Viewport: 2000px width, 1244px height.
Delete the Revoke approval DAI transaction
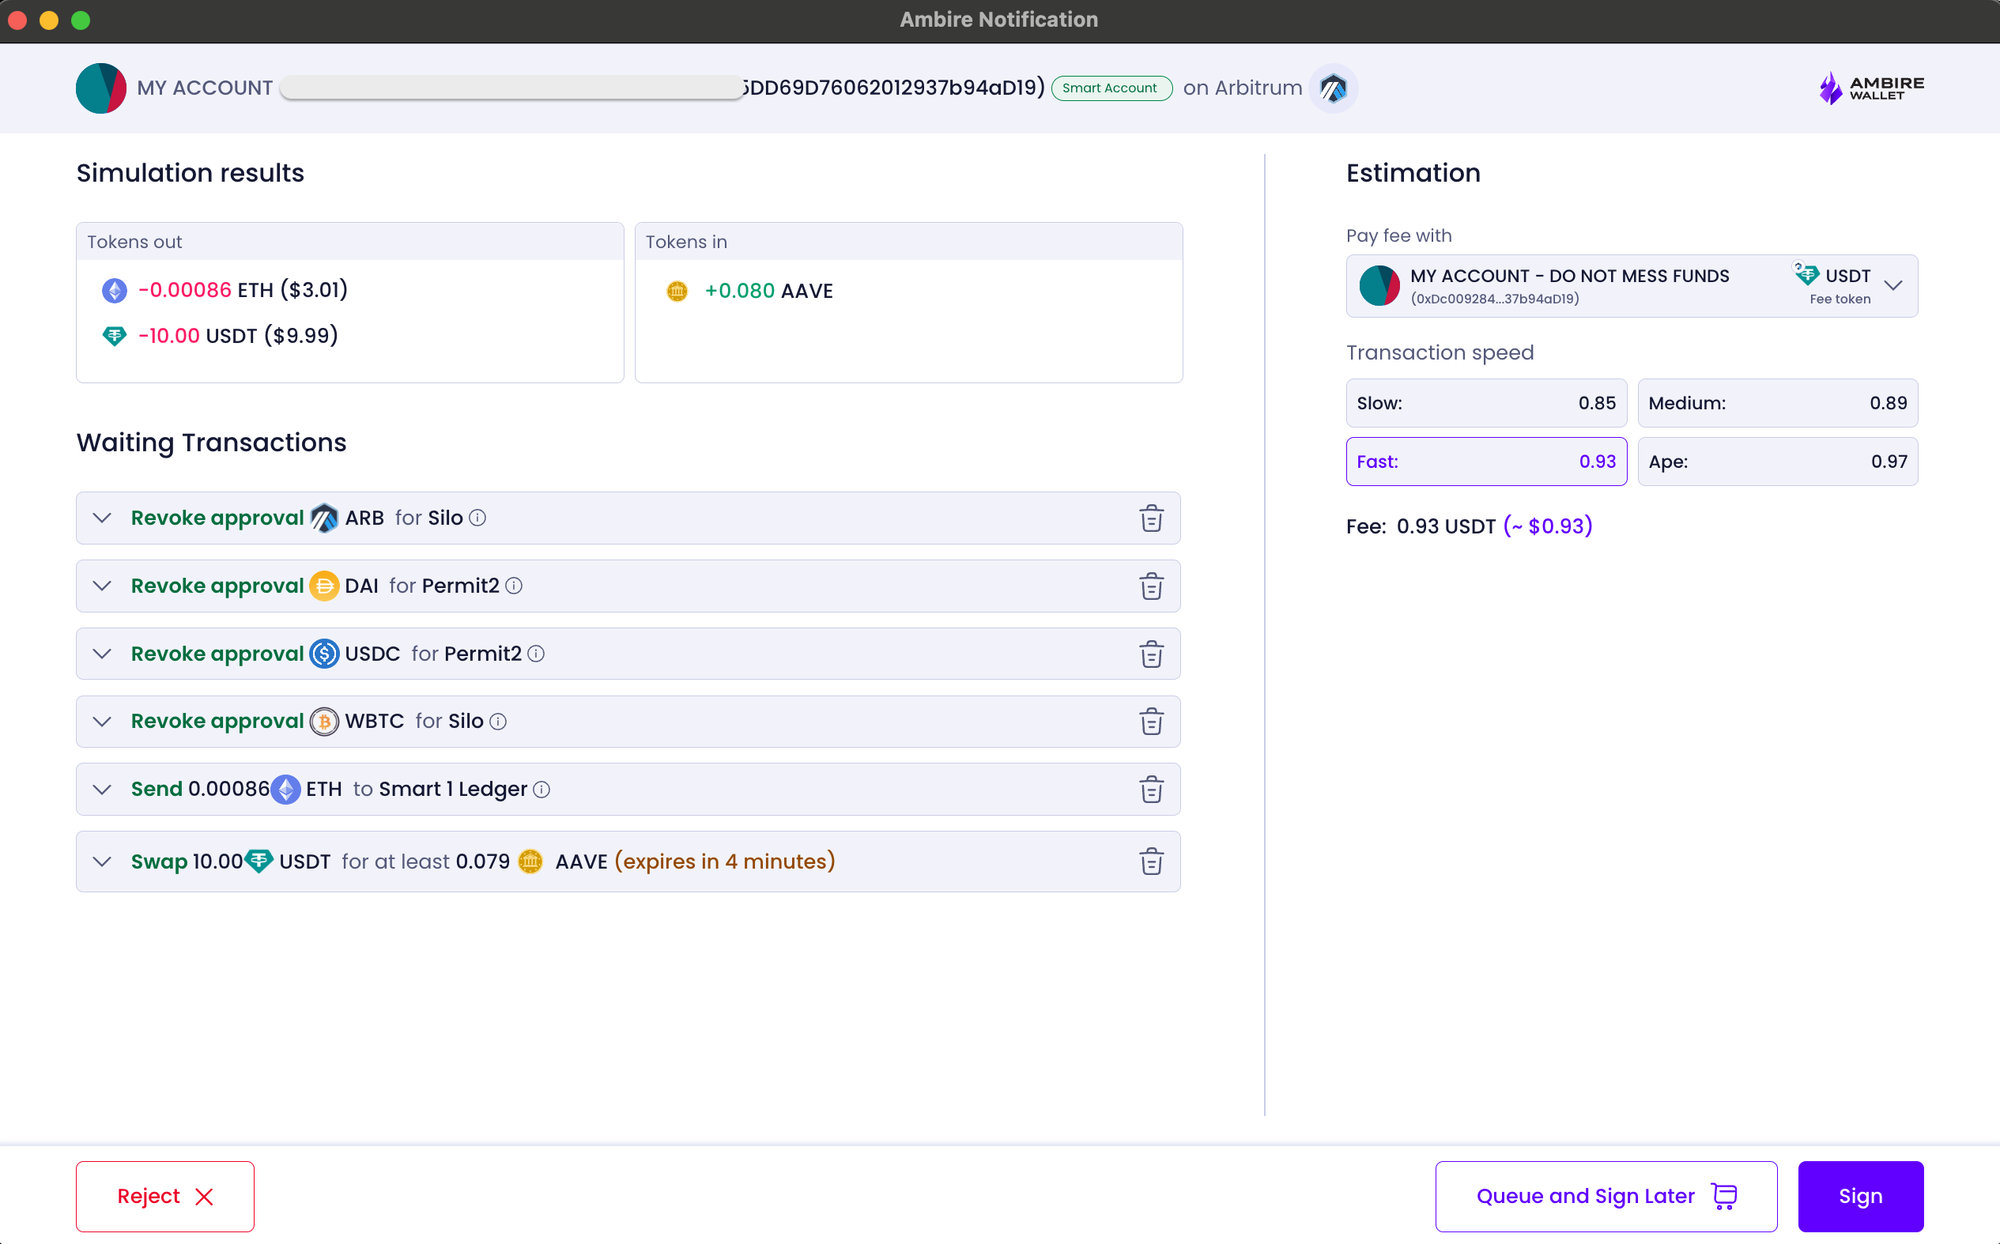click(1151, 586)
